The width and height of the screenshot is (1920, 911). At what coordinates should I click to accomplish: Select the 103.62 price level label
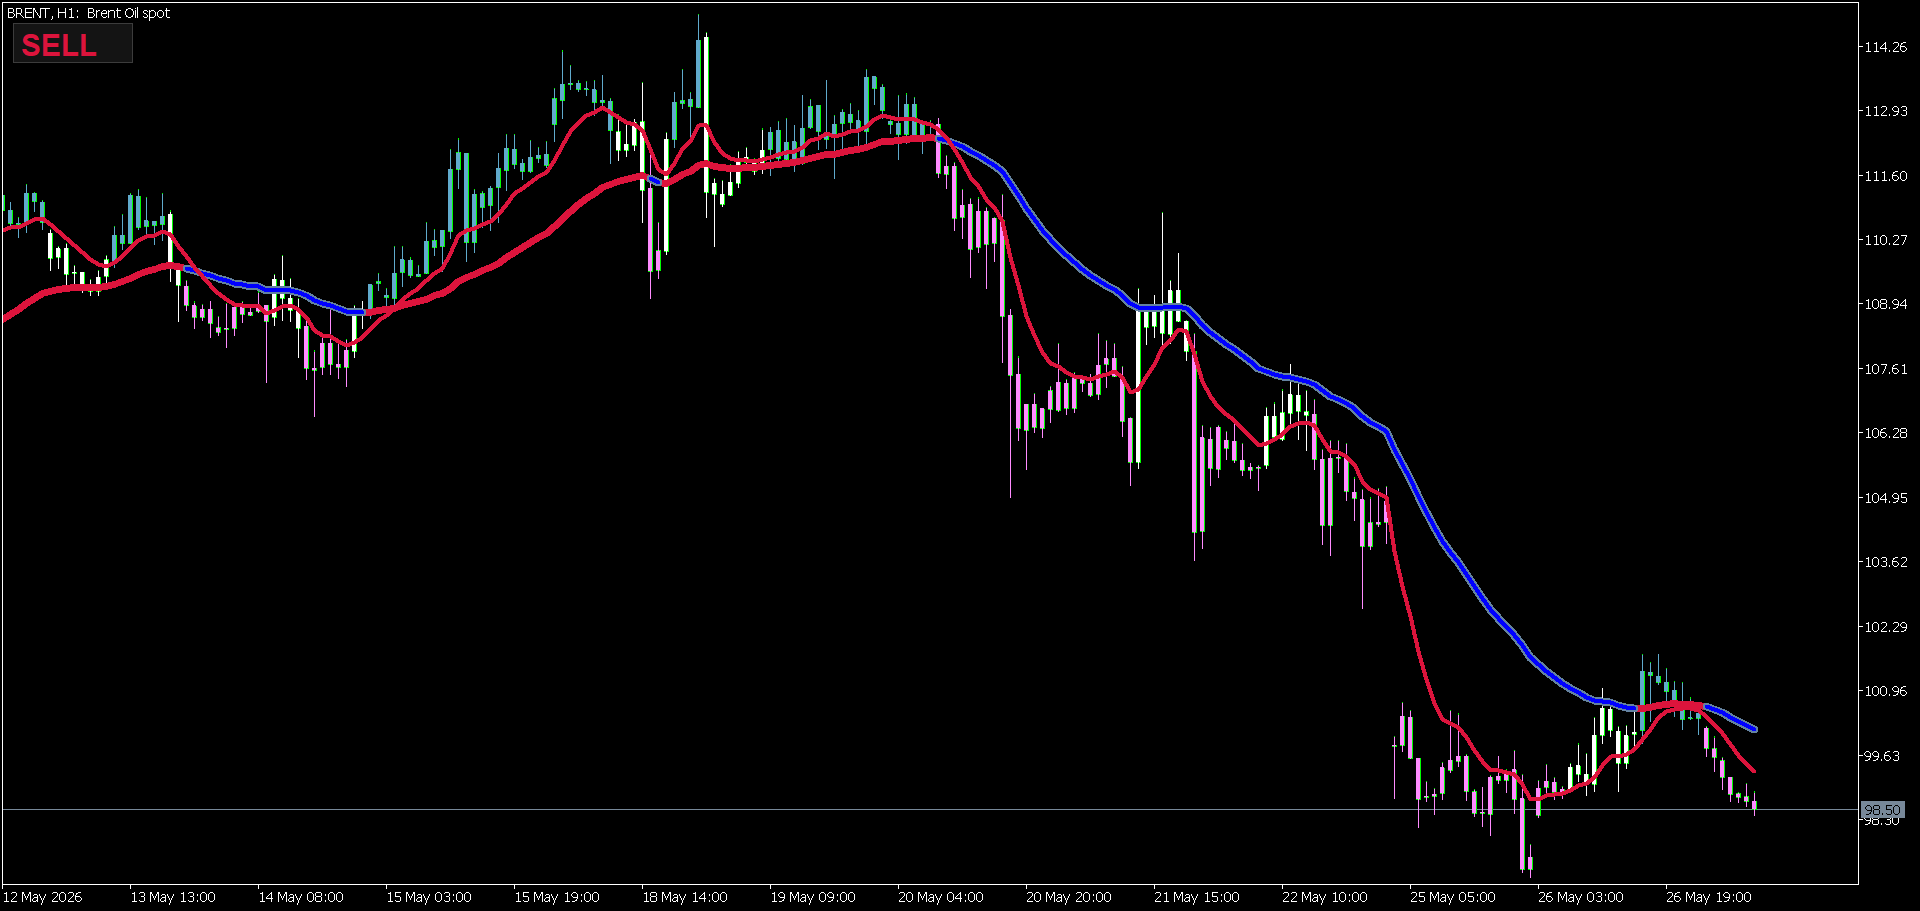[x=1885, y=562]
